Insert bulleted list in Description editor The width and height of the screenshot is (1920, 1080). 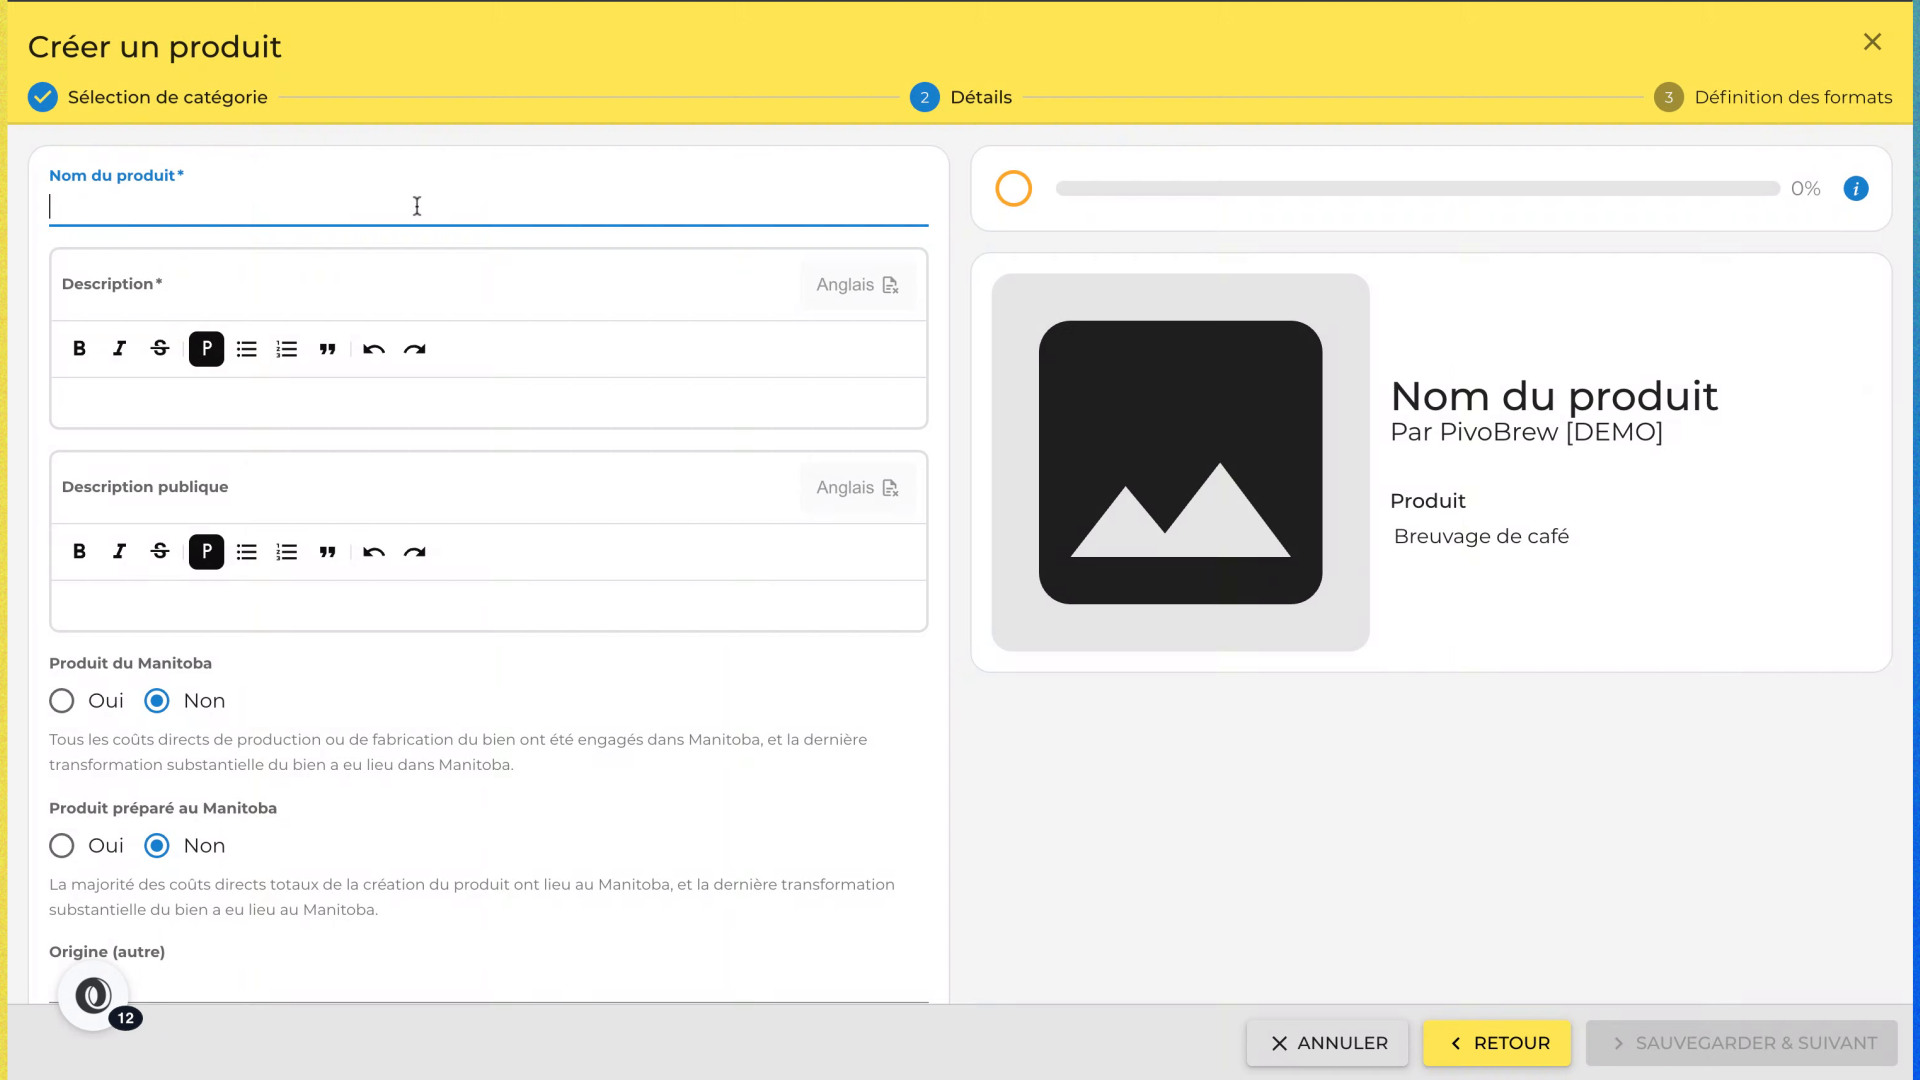point(247,349)
